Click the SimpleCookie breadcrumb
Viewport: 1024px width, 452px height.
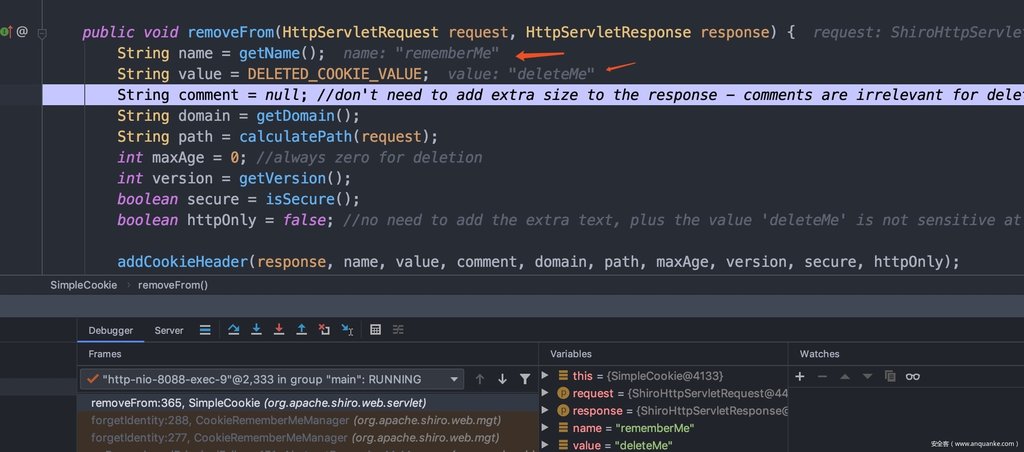[84, 285]
